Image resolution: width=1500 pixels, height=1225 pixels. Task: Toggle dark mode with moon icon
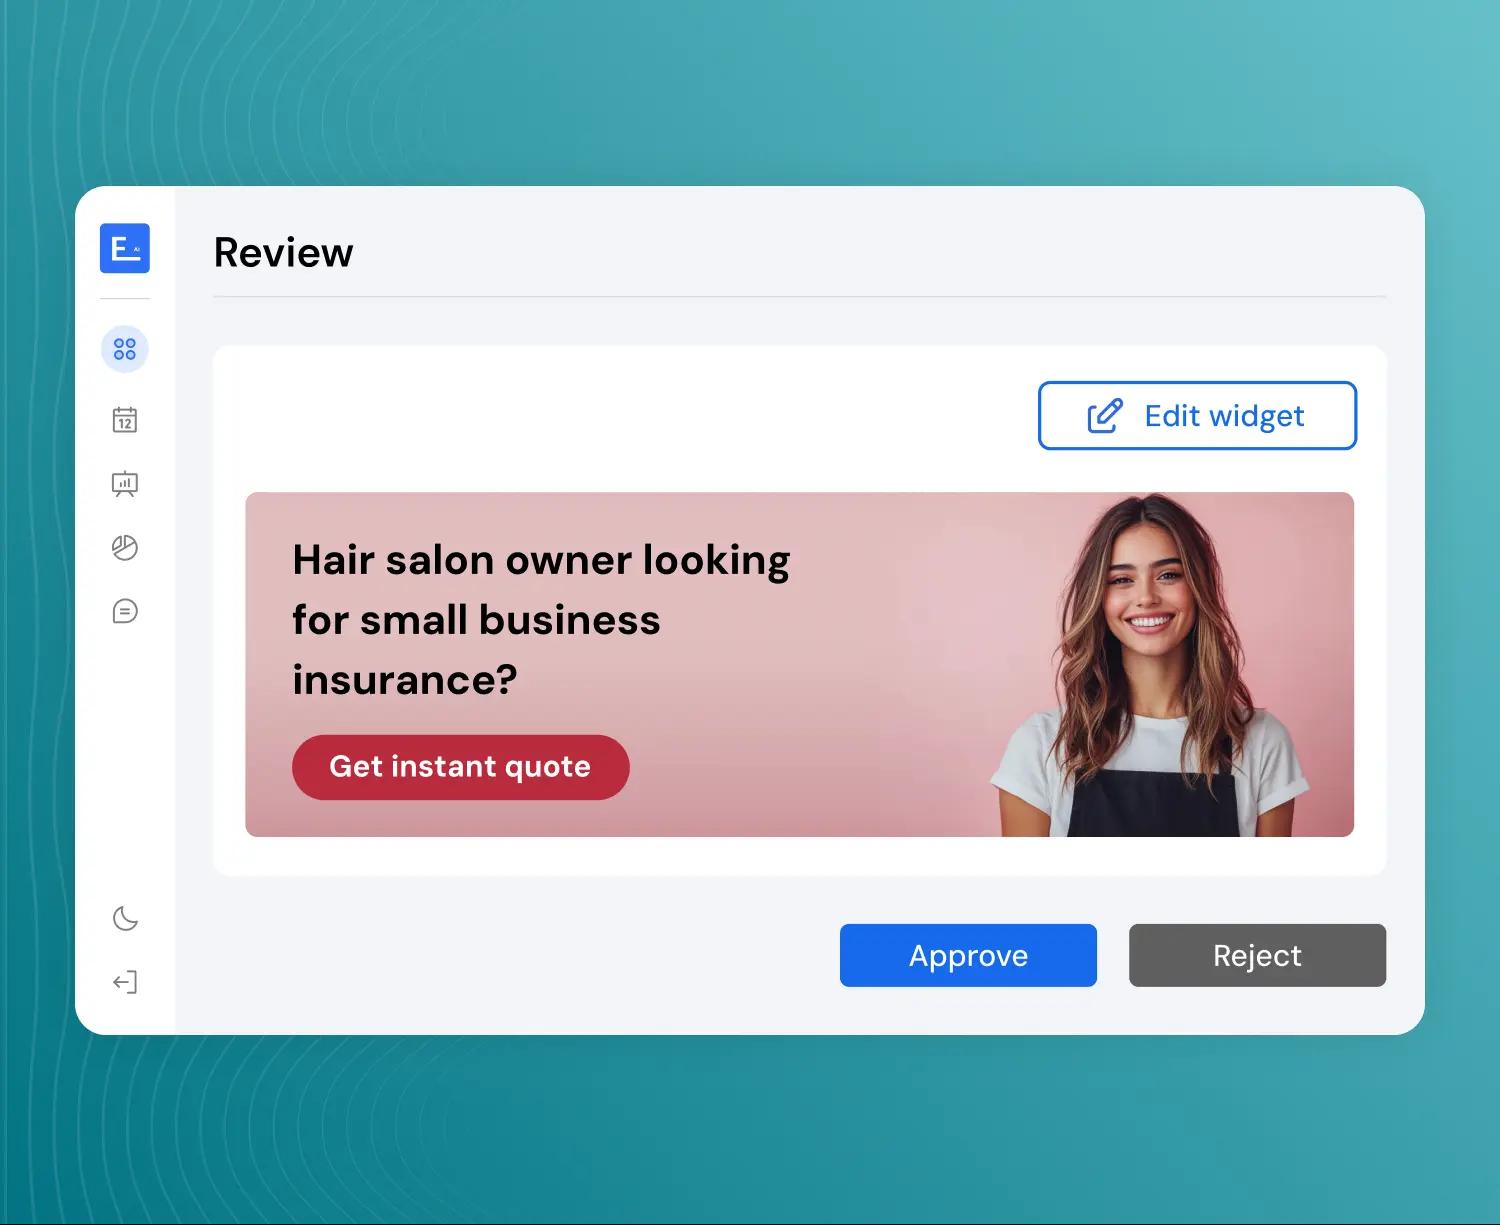125,918
